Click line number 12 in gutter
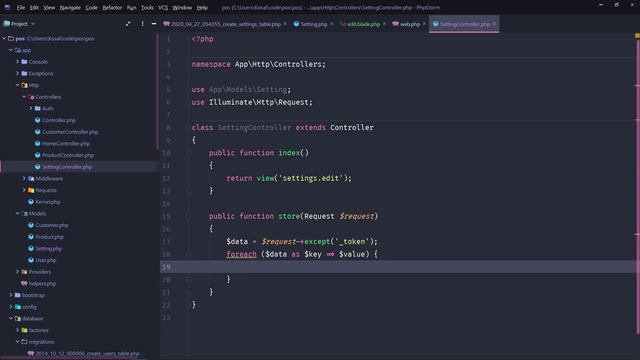 [166, 178]
